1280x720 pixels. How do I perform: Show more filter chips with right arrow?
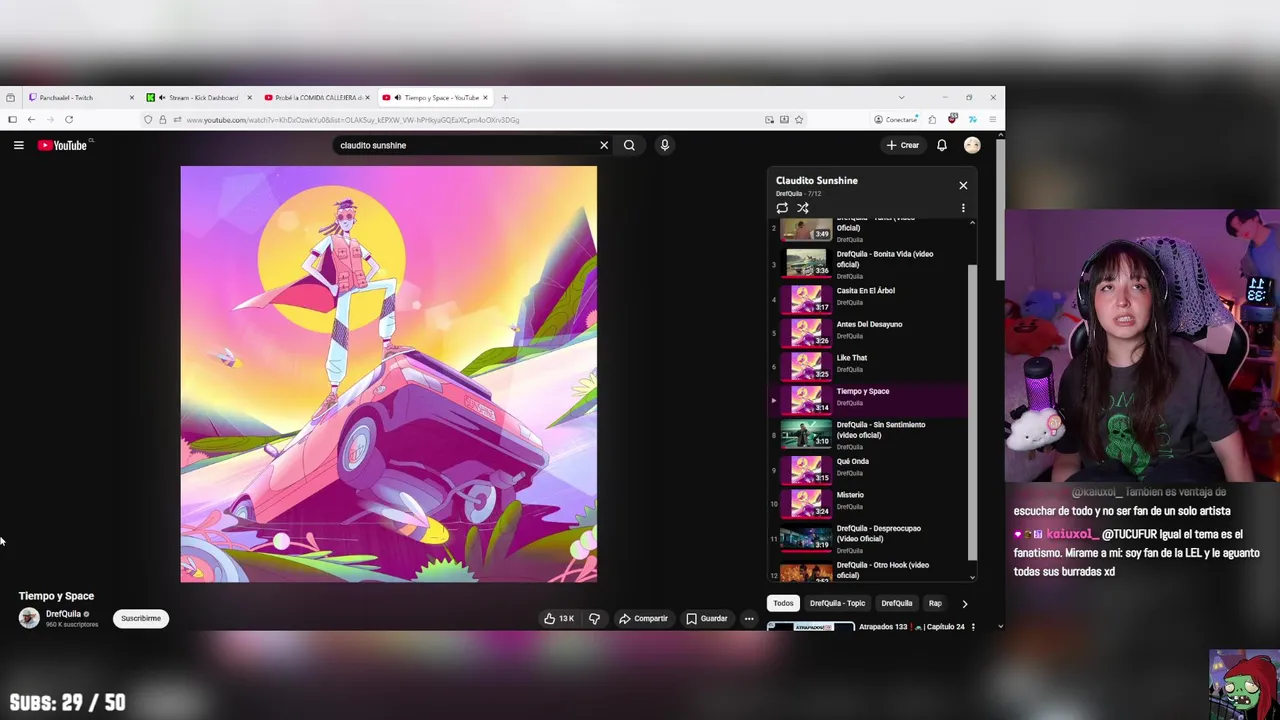(964, 603)
